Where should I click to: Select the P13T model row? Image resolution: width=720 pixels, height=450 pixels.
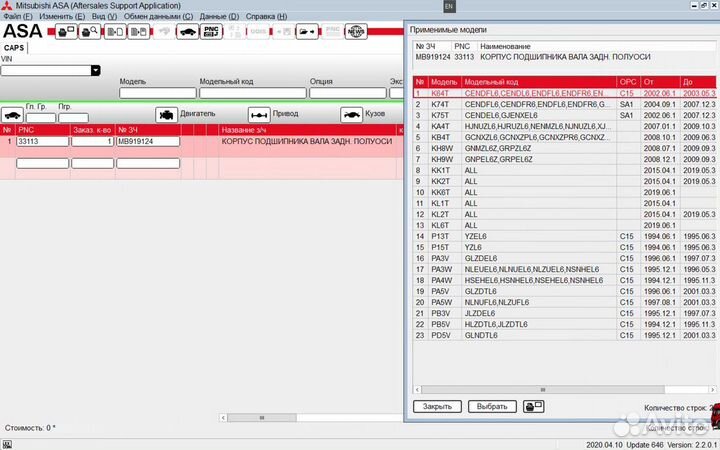pos(564,236)
